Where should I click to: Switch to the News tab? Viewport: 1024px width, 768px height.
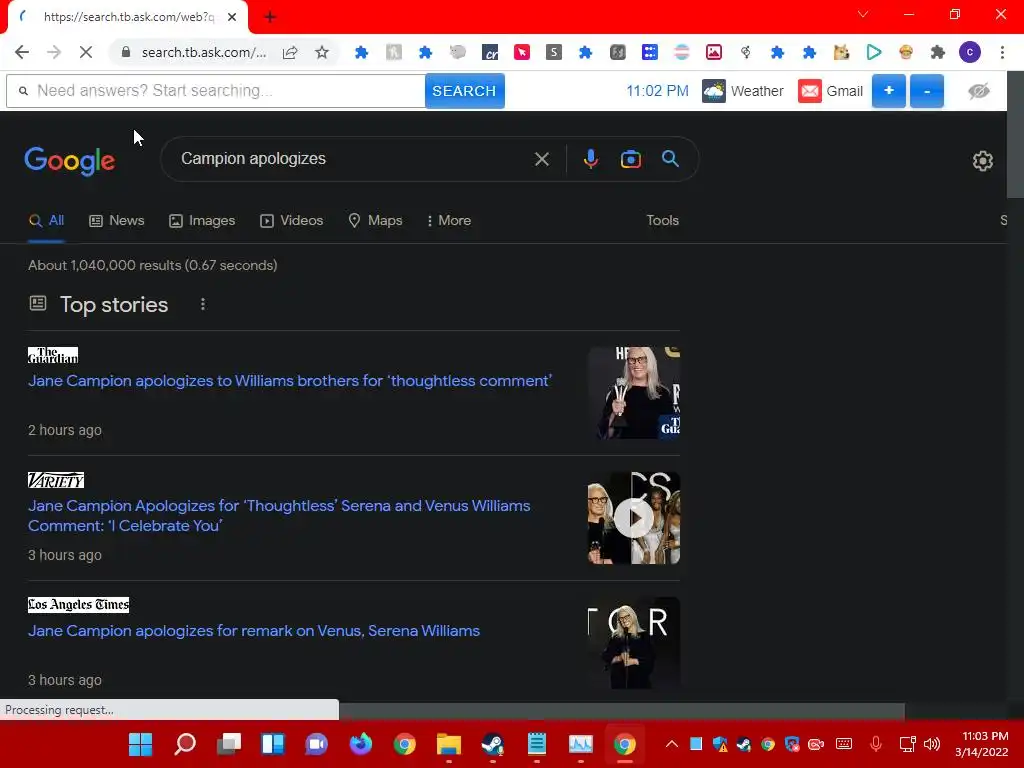pos(117,221)
